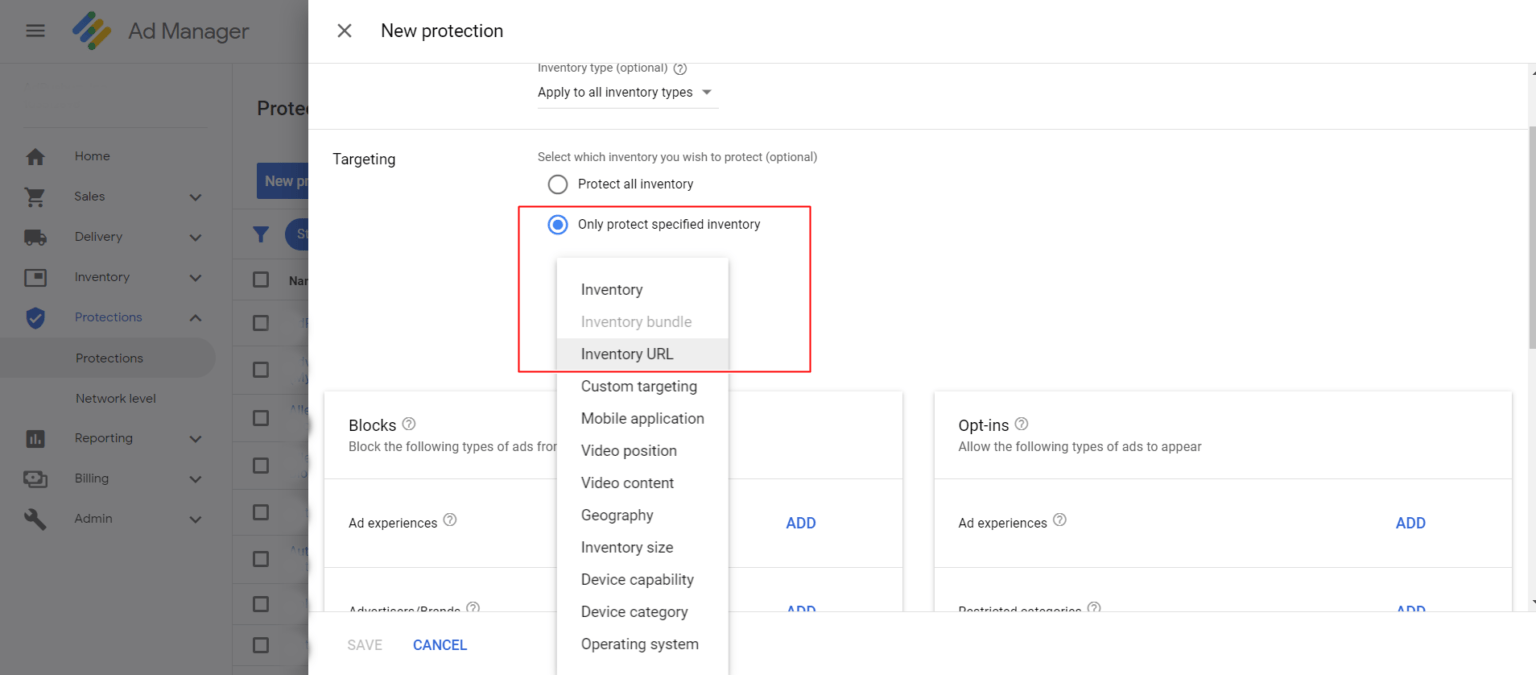Click the Reporting bar chart icon
Viewport: 1536px width, 675px height.
35,439
